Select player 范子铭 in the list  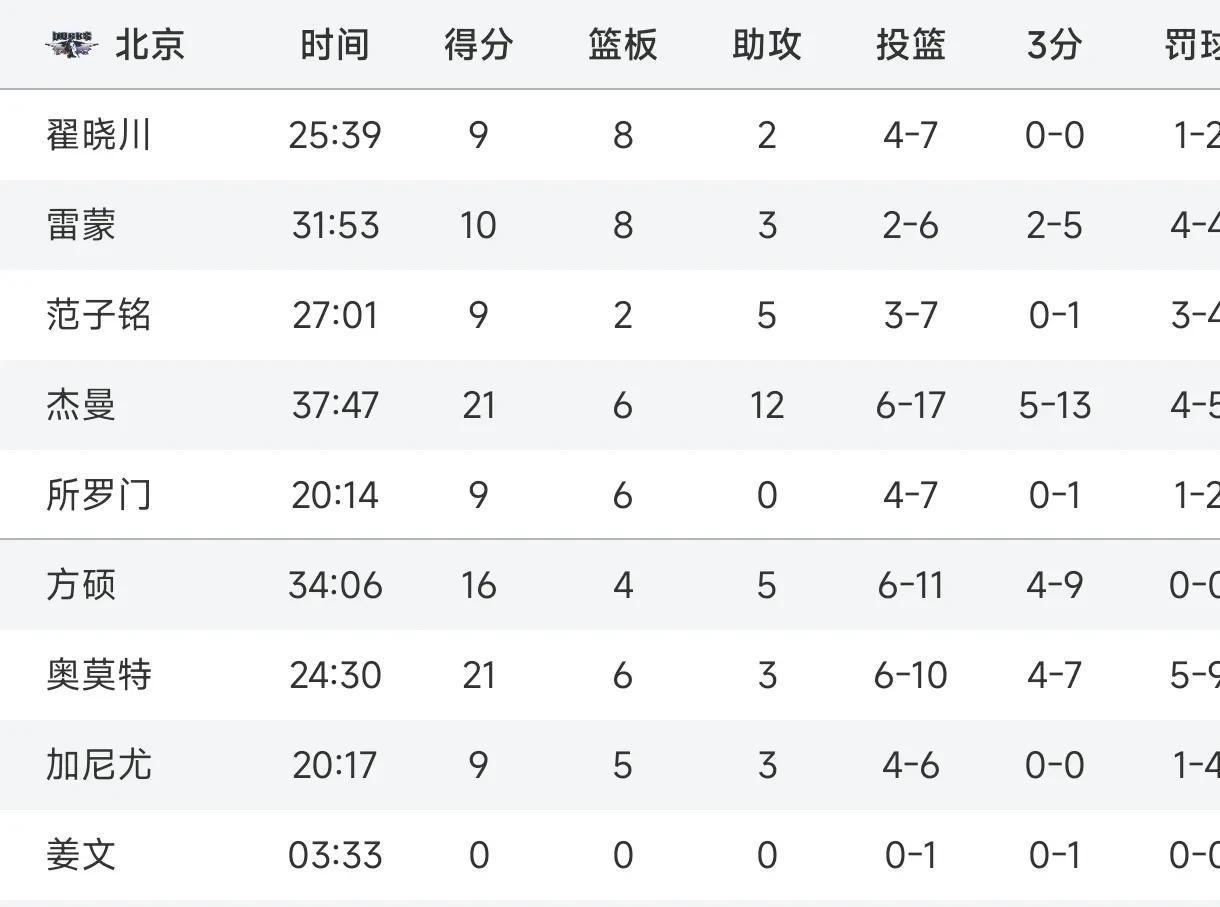pos(98,315)
